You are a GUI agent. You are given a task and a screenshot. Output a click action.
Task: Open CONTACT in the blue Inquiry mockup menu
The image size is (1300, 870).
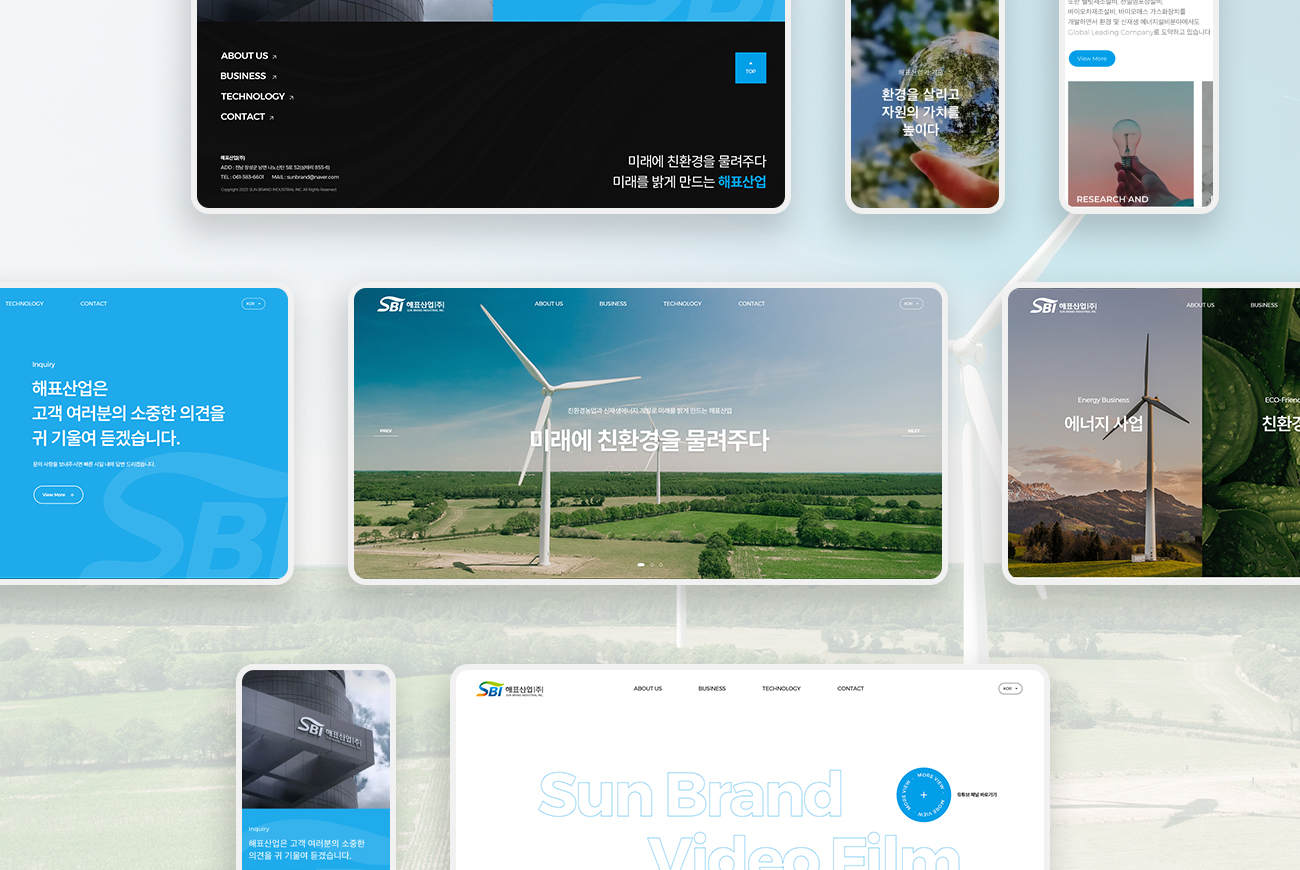(x=93, y=304)
